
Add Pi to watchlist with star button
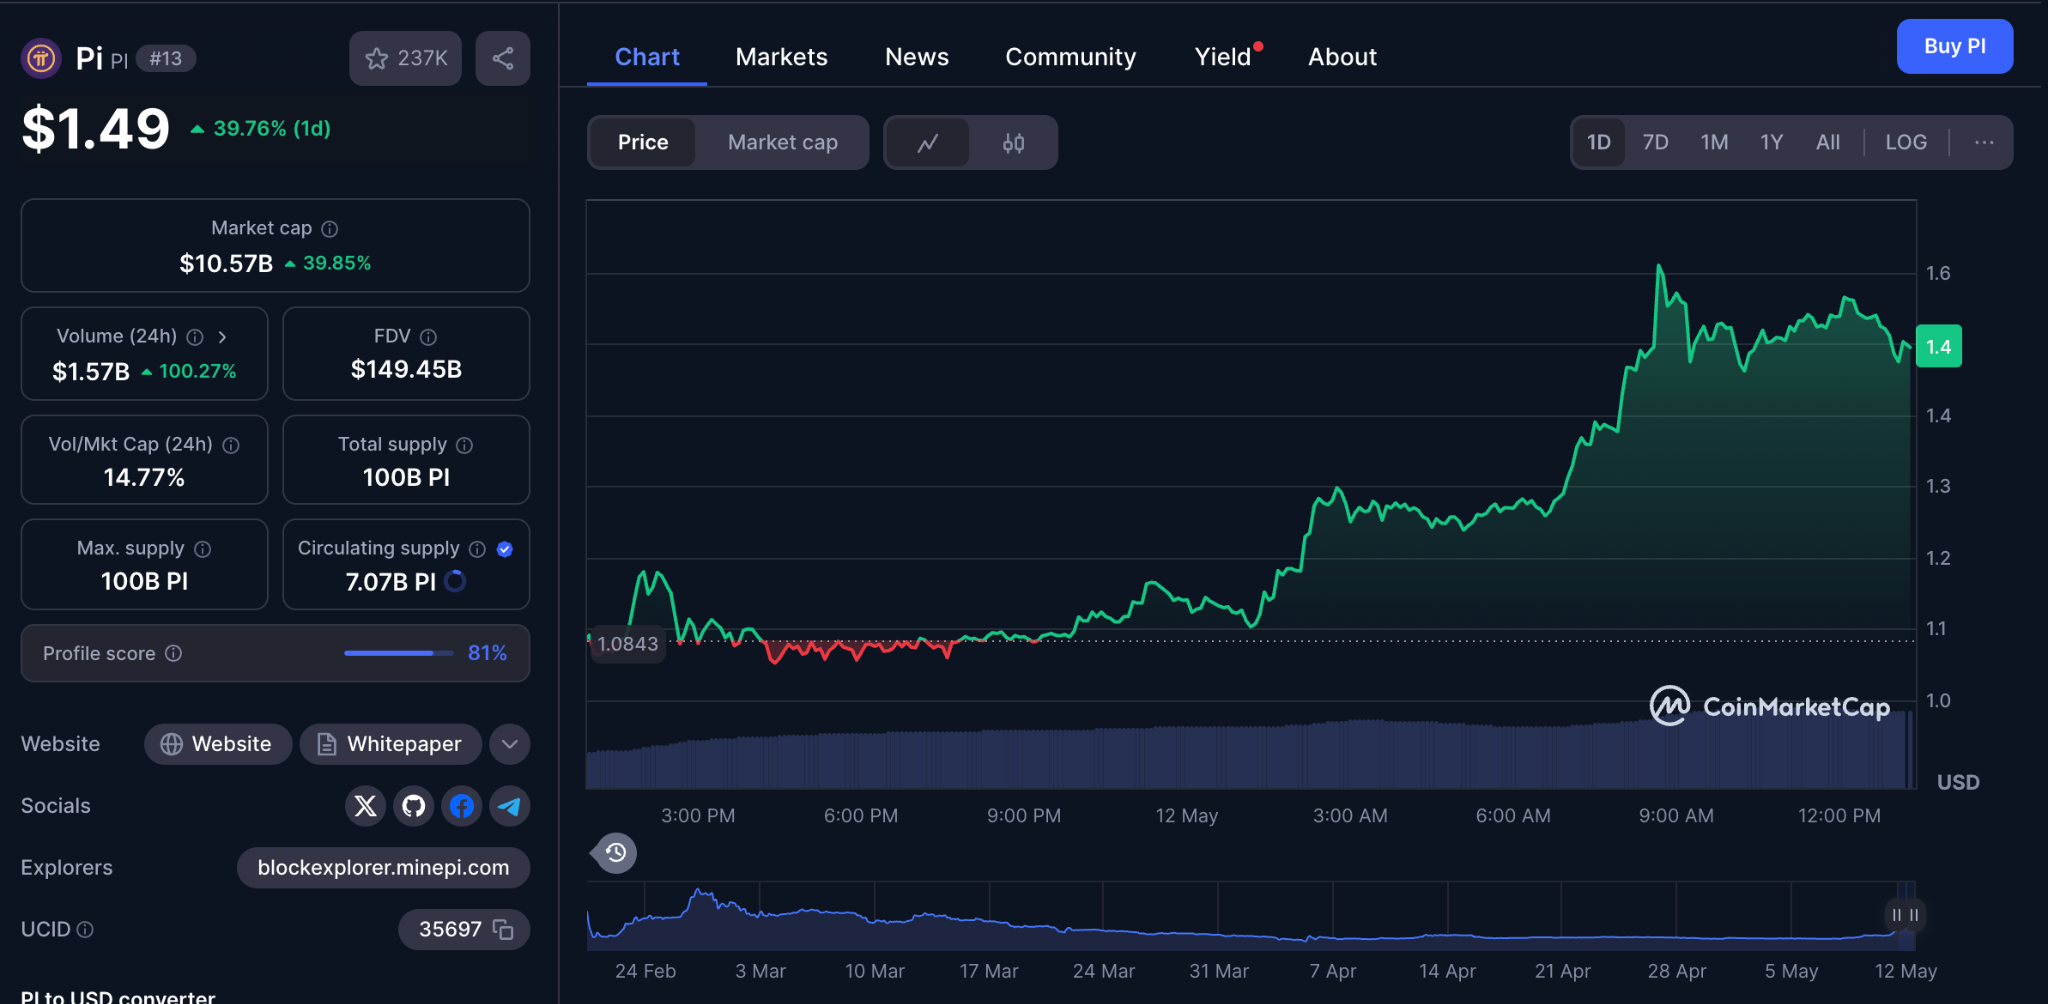(405, 58)
